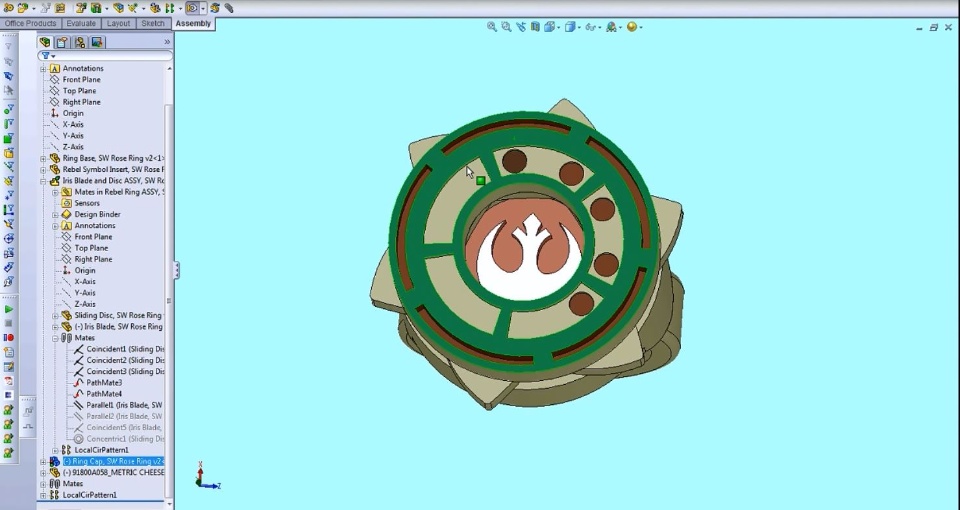This screenshot has height=510, width=960.
Task: Expand the top-level LocalCirPattern1 node at tree bottom
Action: coord(43,495)
